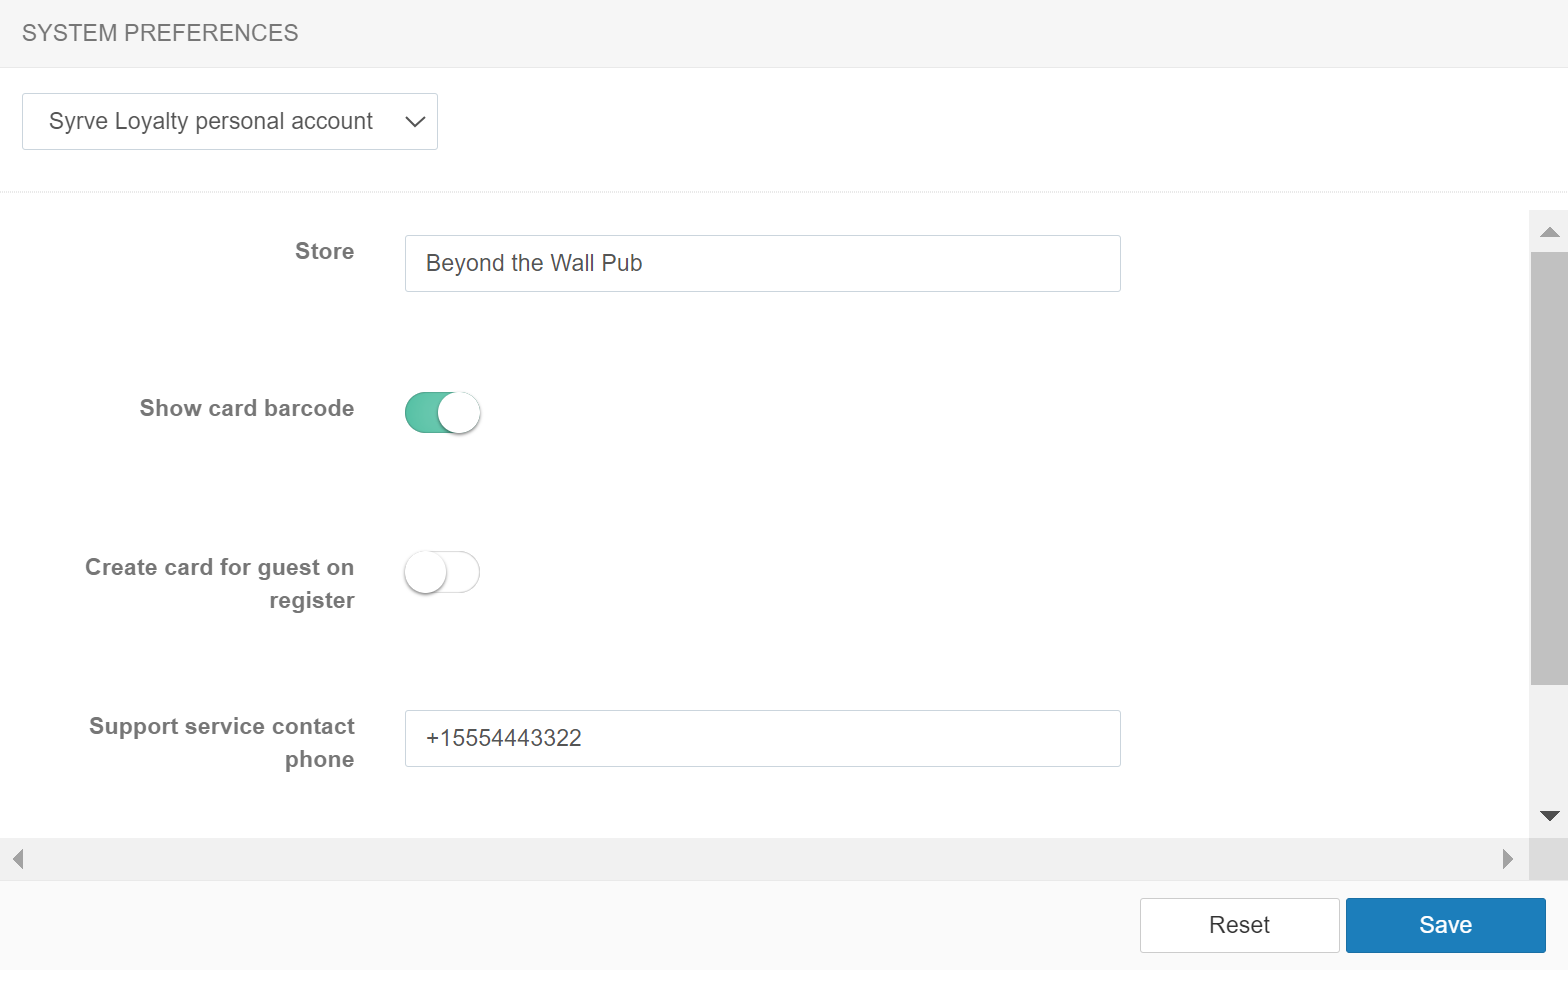Click the Store label
This screenshot has width=1568, height=985.
tap(324, 252)
